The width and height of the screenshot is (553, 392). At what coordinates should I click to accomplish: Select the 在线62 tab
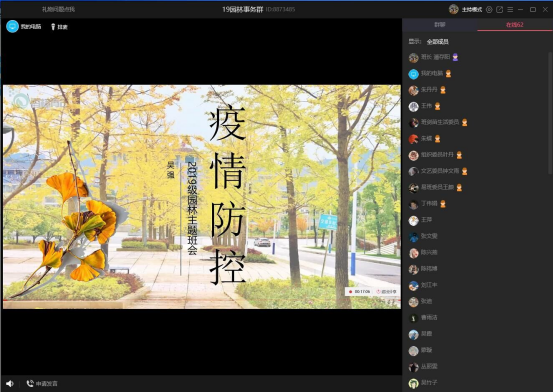[x=515, y=25]
